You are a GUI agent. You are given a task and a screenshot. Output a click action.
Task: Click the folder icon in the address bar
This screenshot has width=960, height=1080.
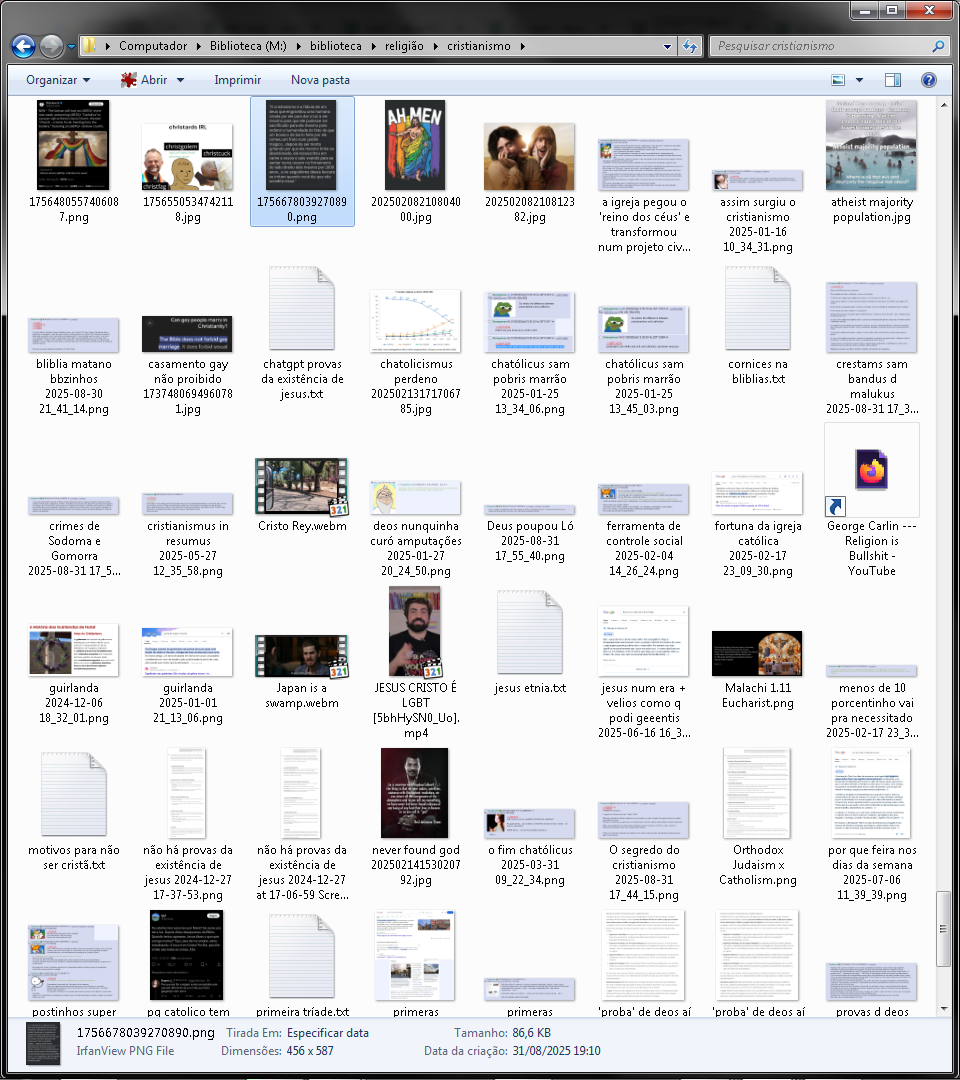pyautogui.click(x=90, y=46)
